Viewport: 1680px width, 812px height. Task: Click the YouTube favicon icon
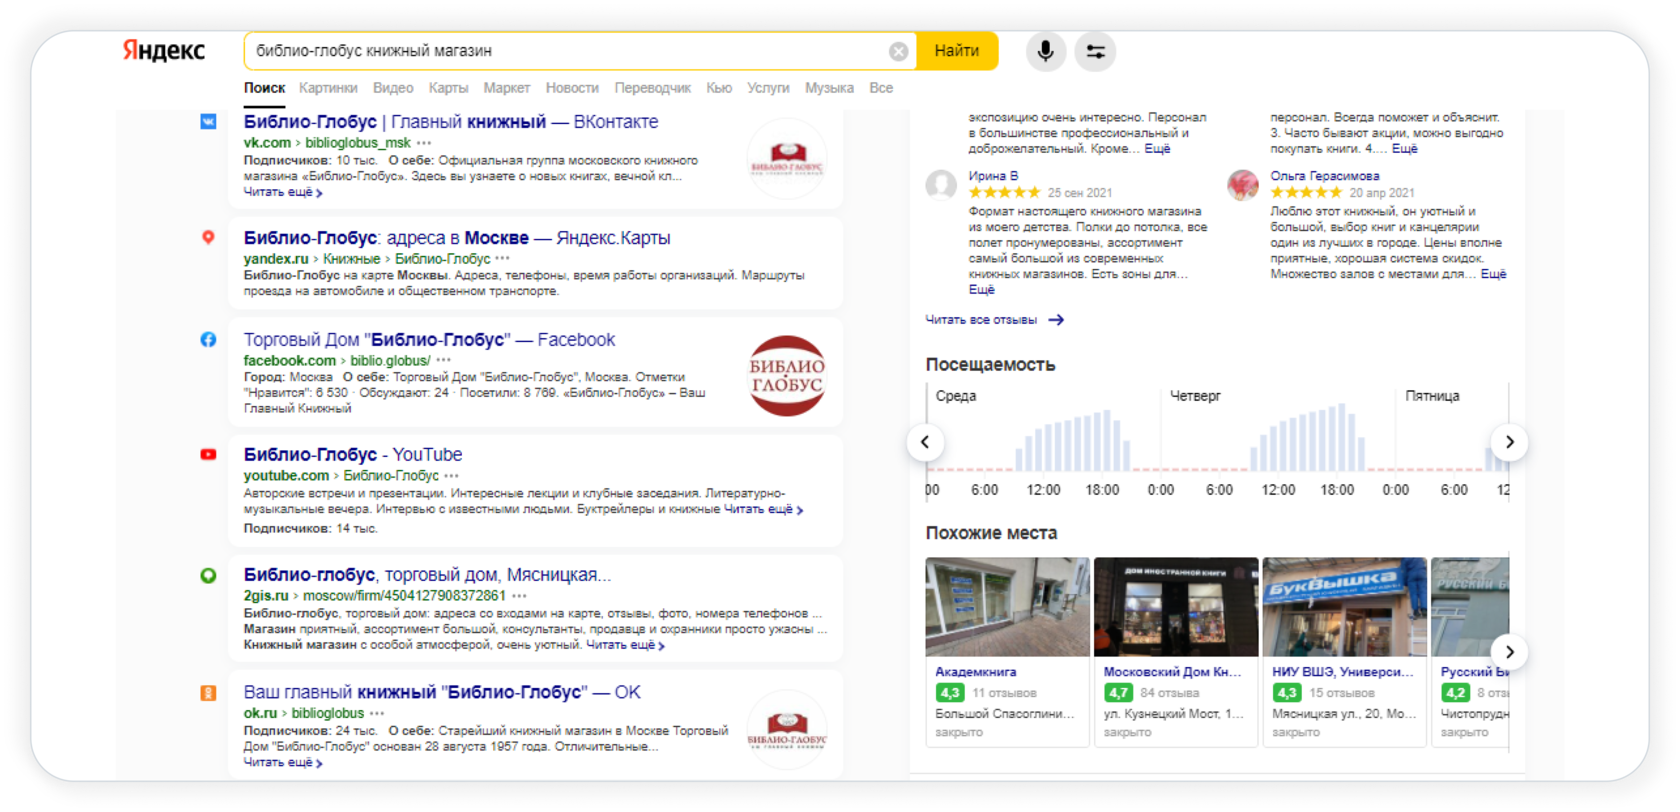click(x=208, y=455)
